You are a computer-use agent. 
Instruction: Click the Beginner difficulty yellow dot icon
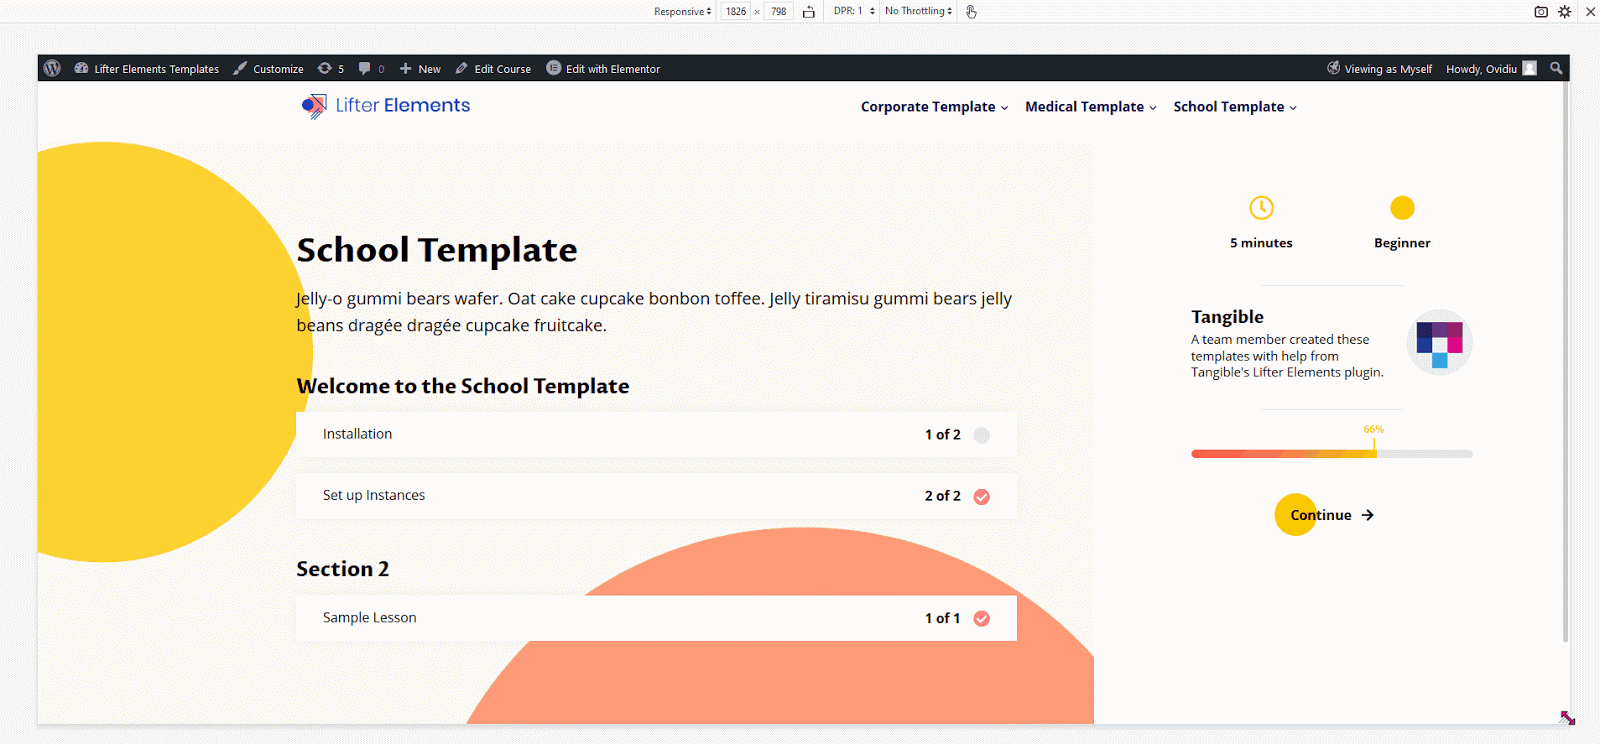(1402, 208)
